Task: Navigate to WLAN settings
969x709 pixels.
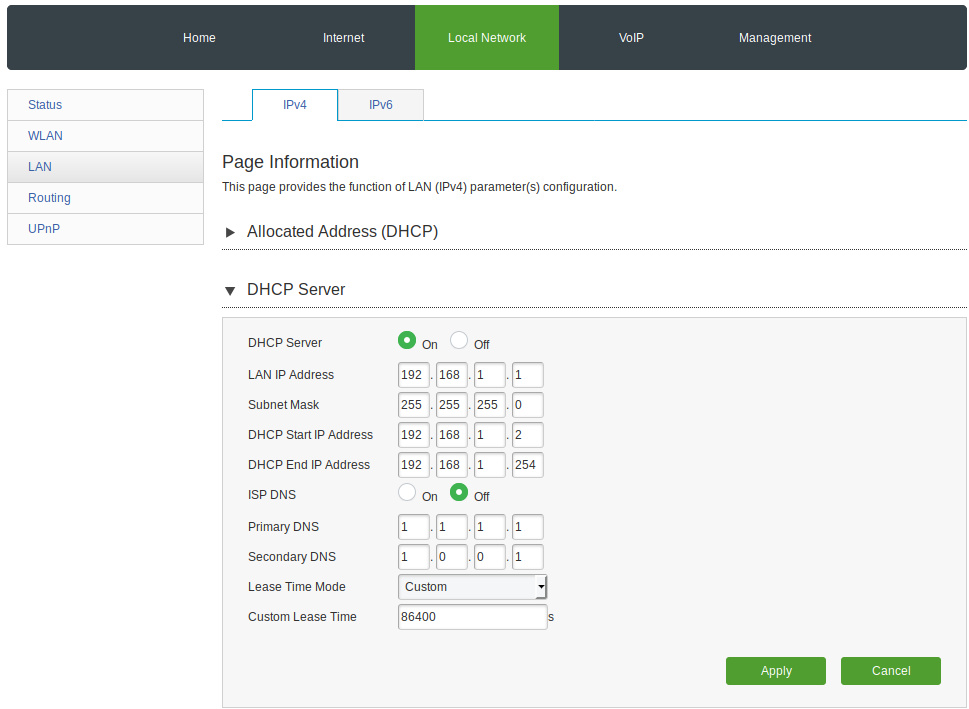Action: pos(45,135)
